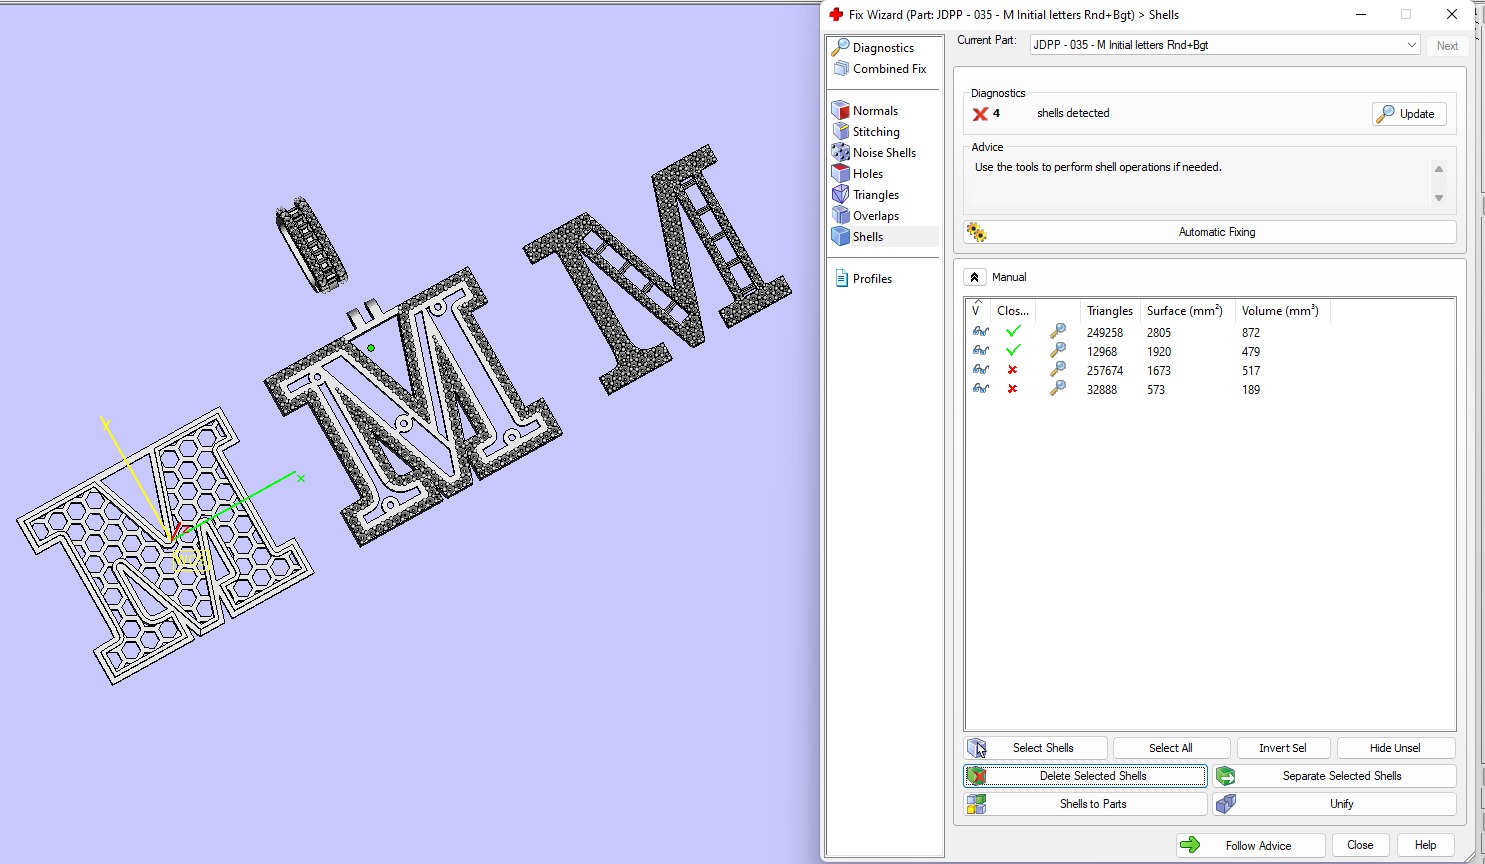The height and width of the screenshot is (864, 1485).
Task: Invert the shell selection
Action: [x=1283, y=748]
